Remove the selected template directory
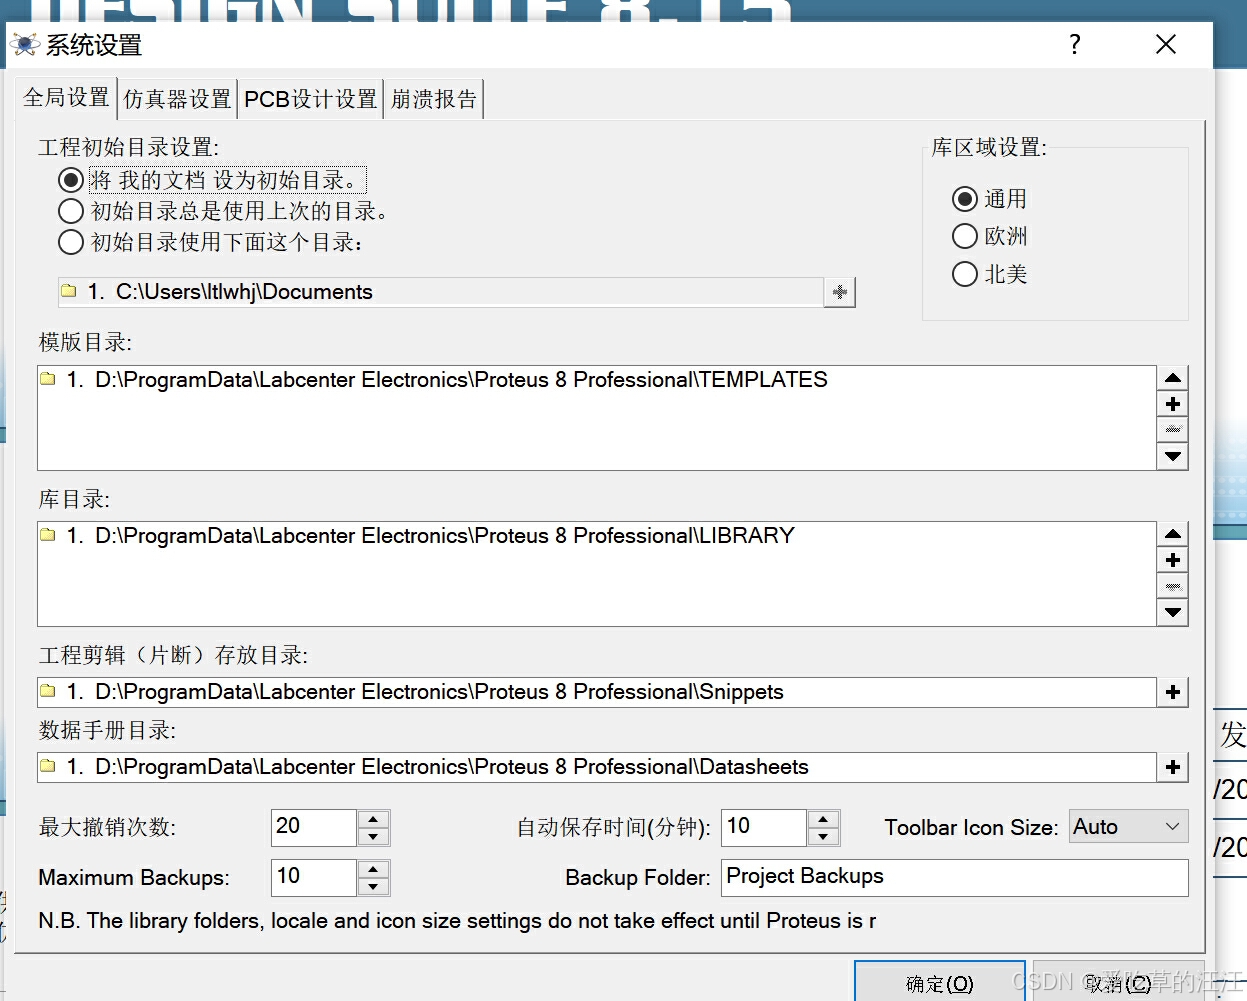1247x1001 pixels. 1173,430
